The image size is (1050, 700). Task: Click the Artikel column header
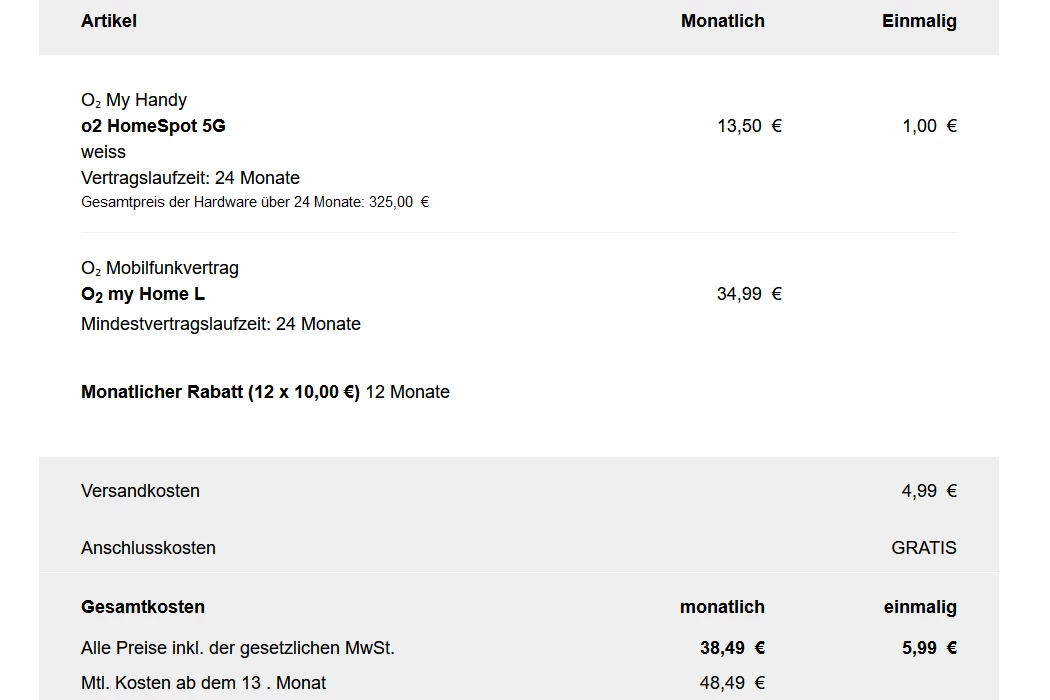click(109, 21)
